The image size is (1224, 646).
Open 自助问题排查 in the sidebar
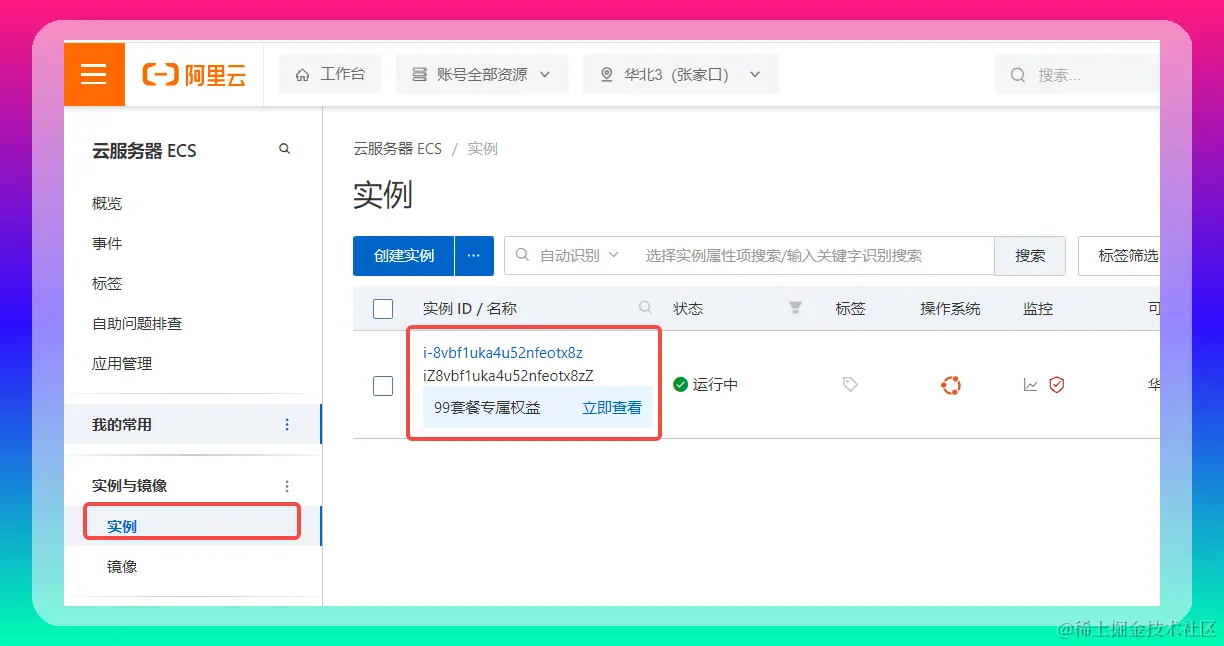[x=137, y=323]
